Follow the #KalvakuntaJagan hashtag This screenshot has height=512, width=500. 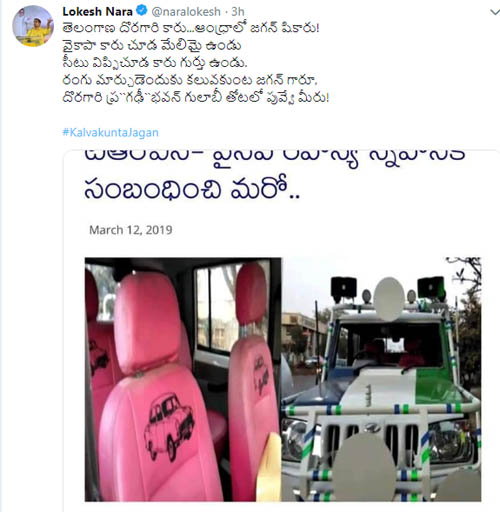(x=110, y=132)
